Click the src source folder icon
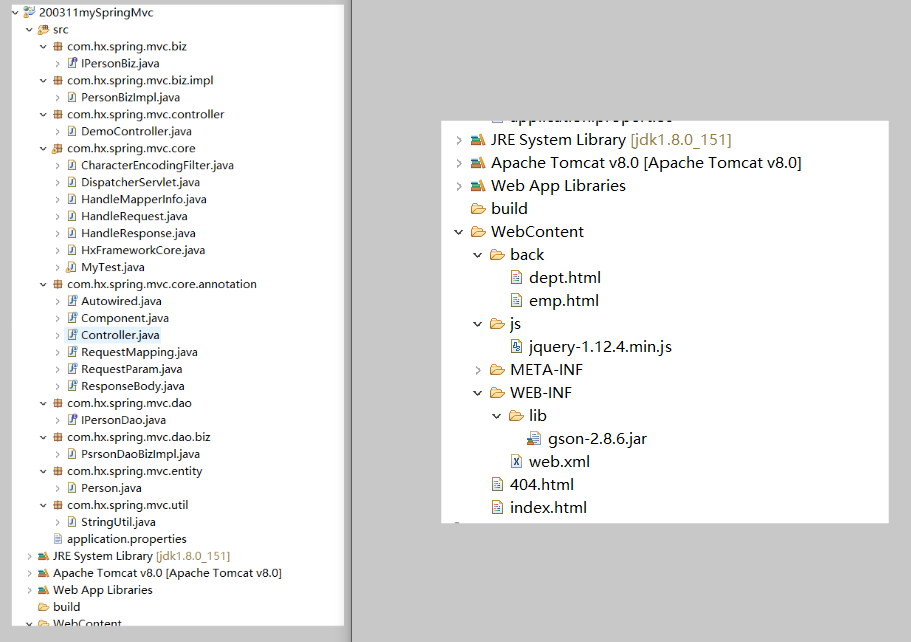The image size is (911, 642). pos(44,30)
